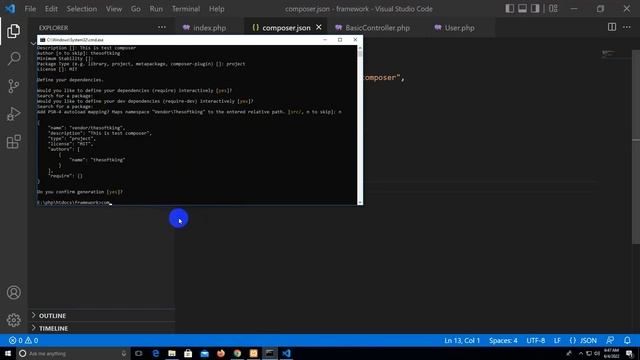
Task: Click the Cortana microphone icon
Action: pos(124,353)
